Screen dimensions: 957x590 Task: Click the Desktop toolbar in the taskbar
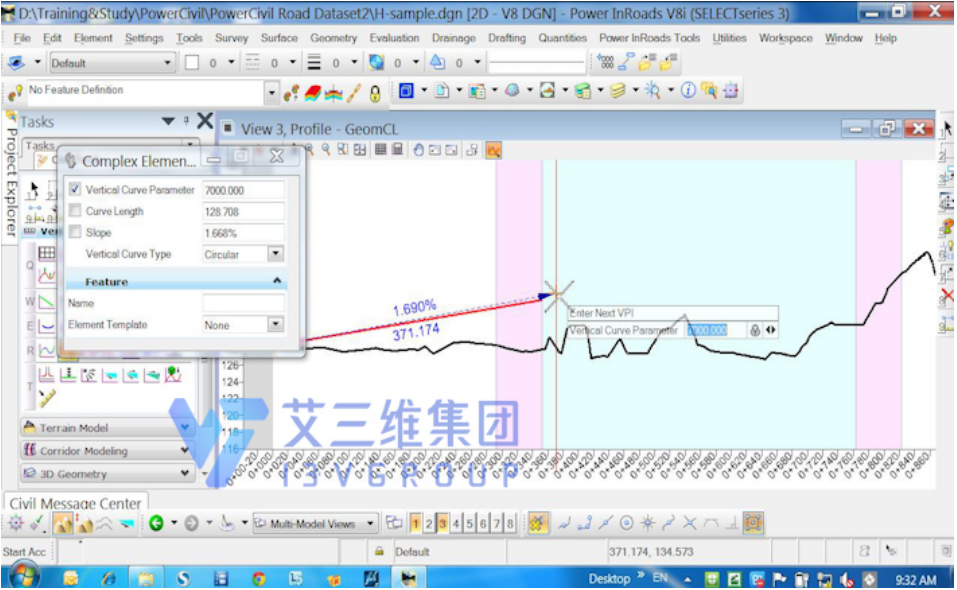(x=609, y=578)
